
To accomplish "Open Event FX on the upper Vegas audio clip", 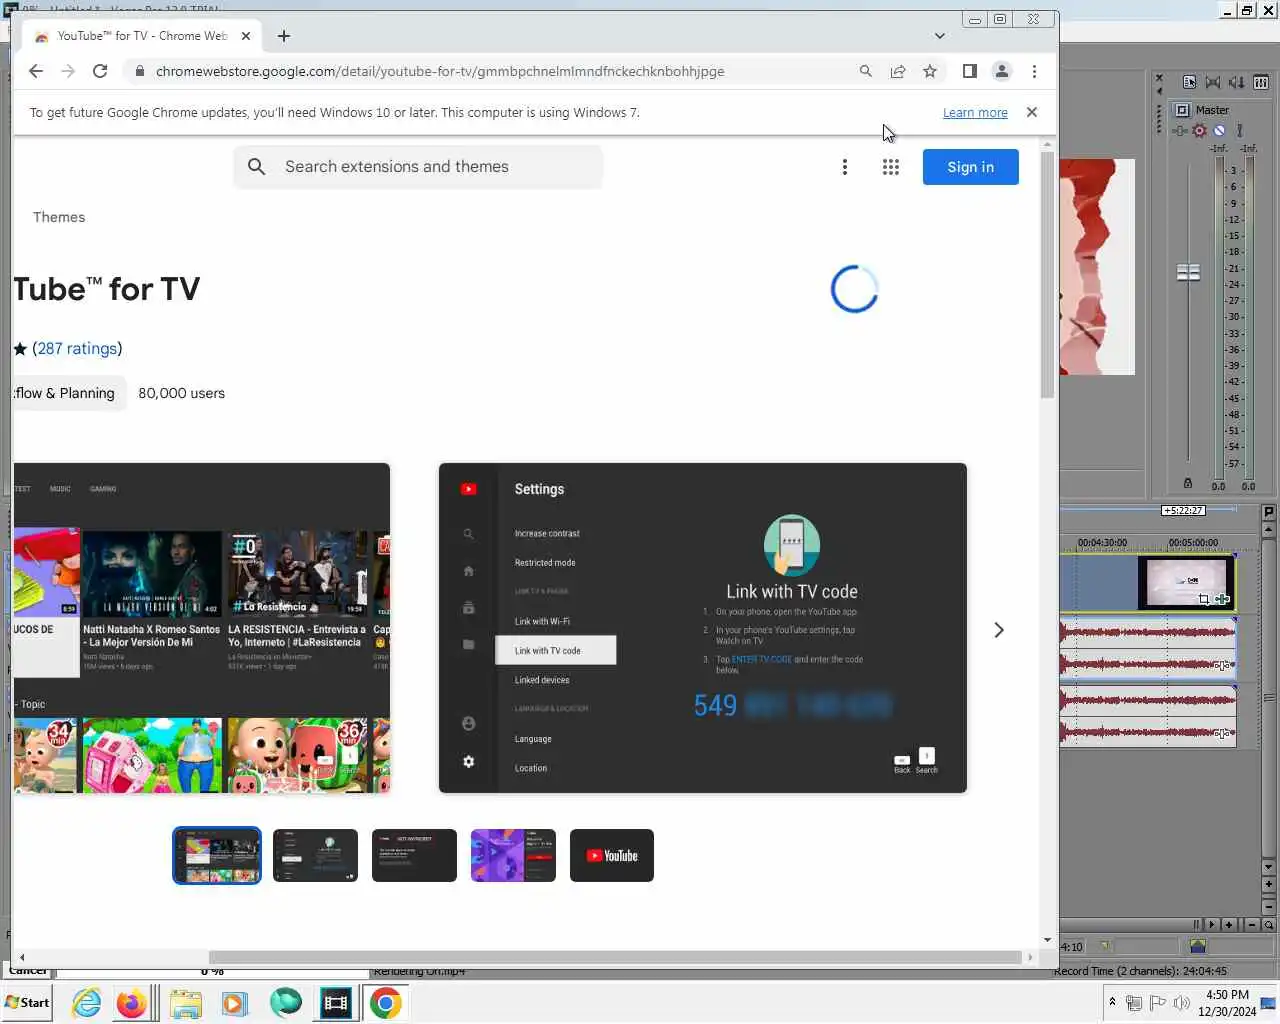I will (1222, 665).
